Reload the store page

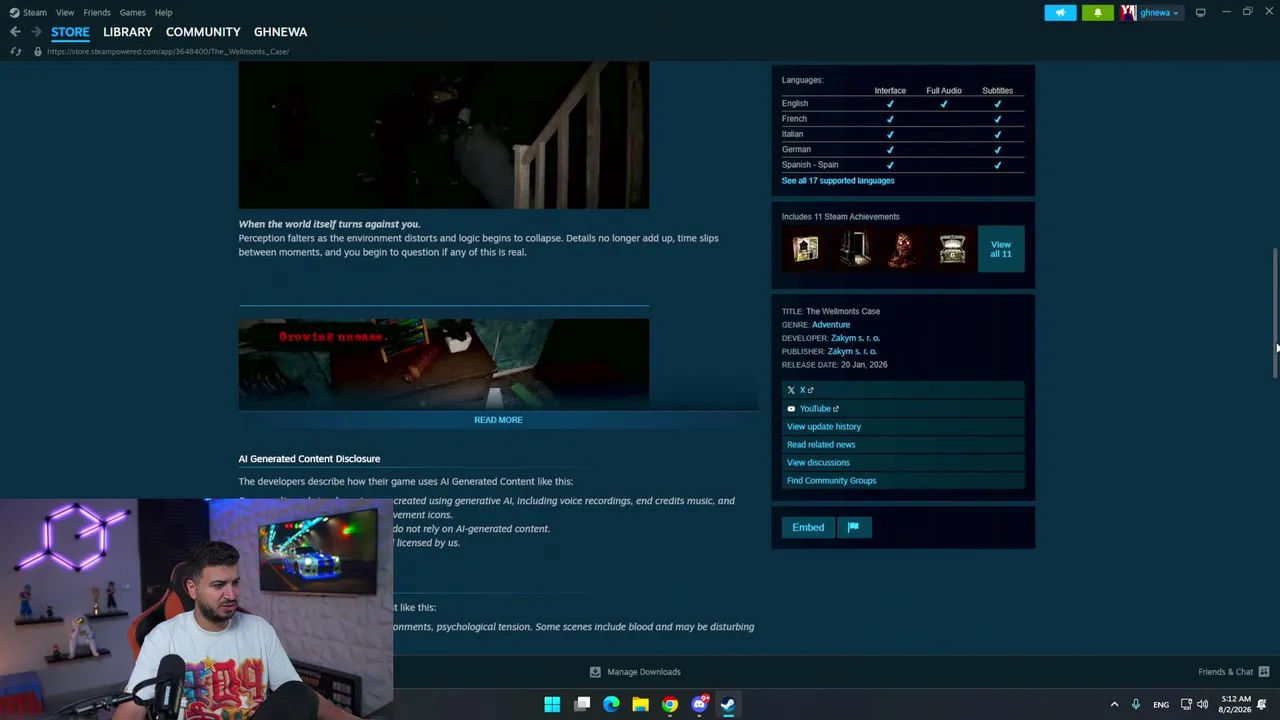point(15,51)
